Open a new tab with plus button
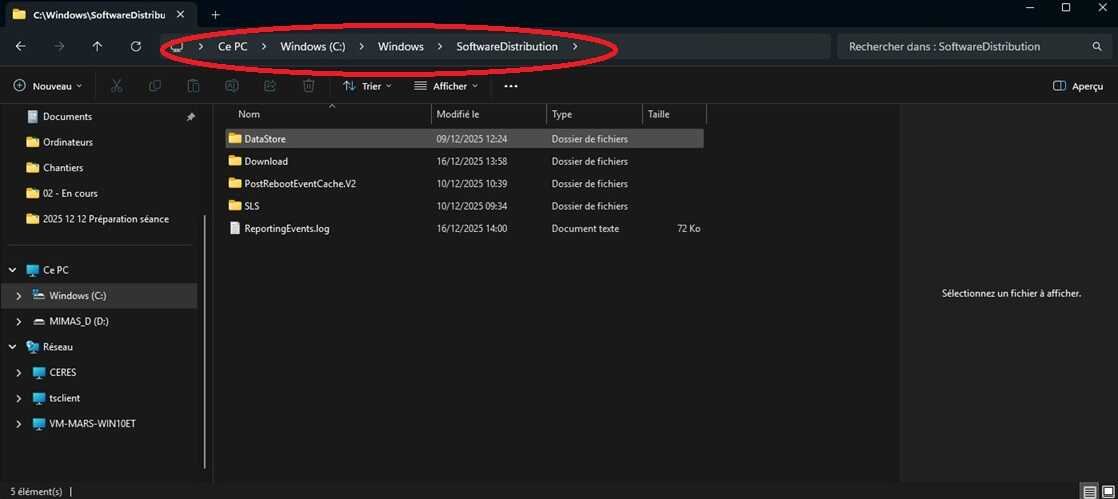The image size is (1118, 499). (215, 14)
